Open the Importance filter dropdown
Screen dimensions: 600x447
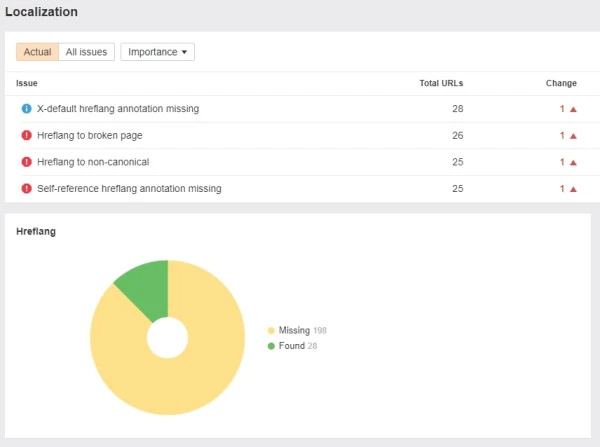[157, 52]
